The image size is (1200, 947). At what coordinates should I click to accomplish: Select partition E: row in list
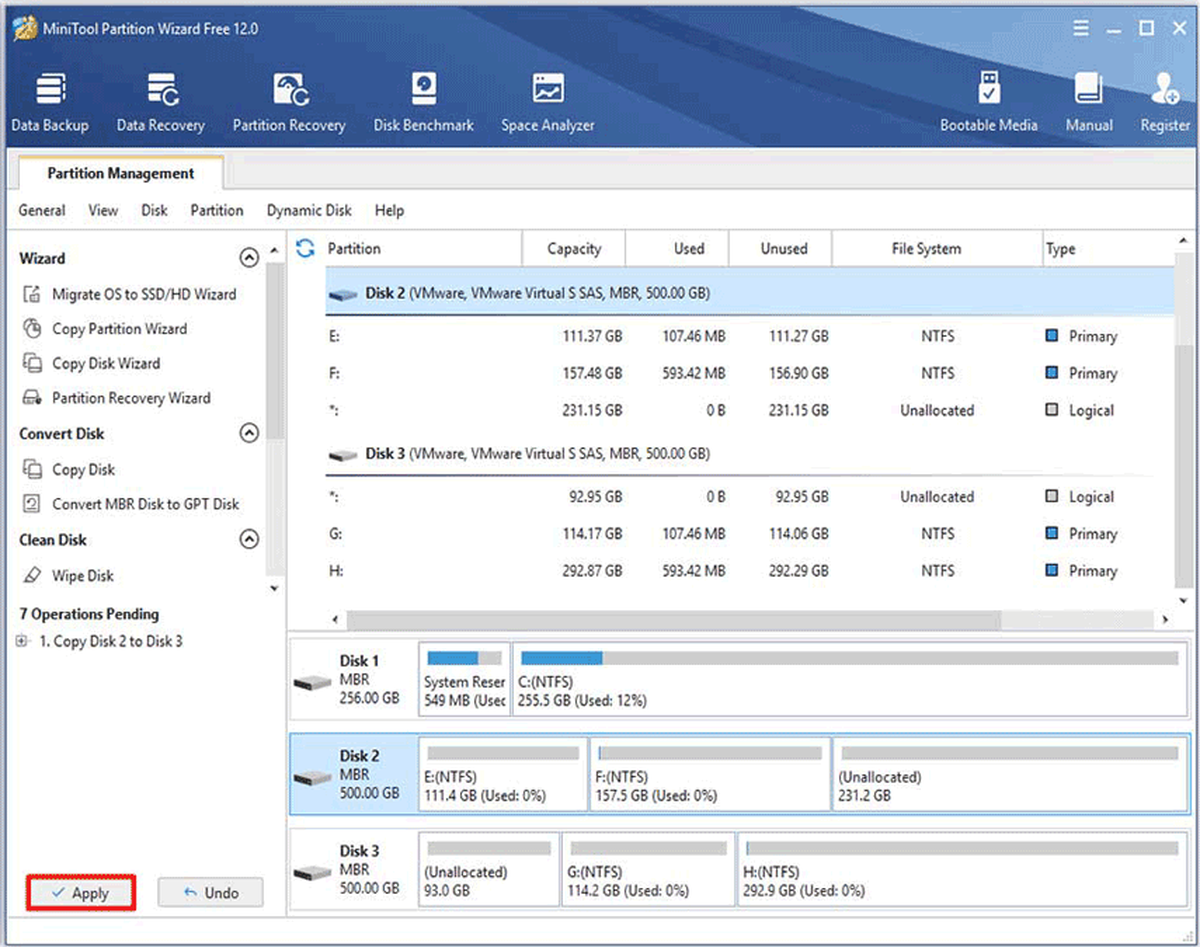[748, 336]
